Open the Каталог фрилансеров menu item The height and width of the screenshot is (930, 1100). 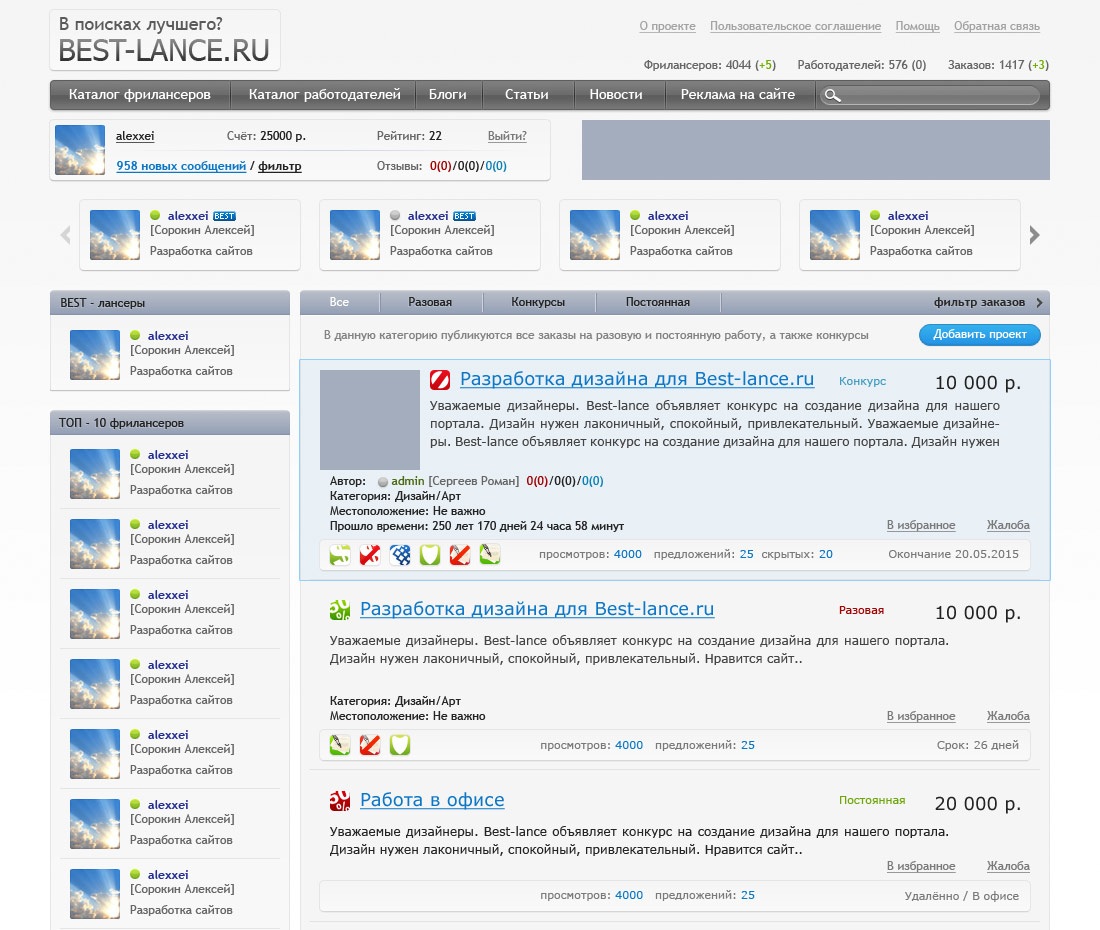[x=140, y=95]
